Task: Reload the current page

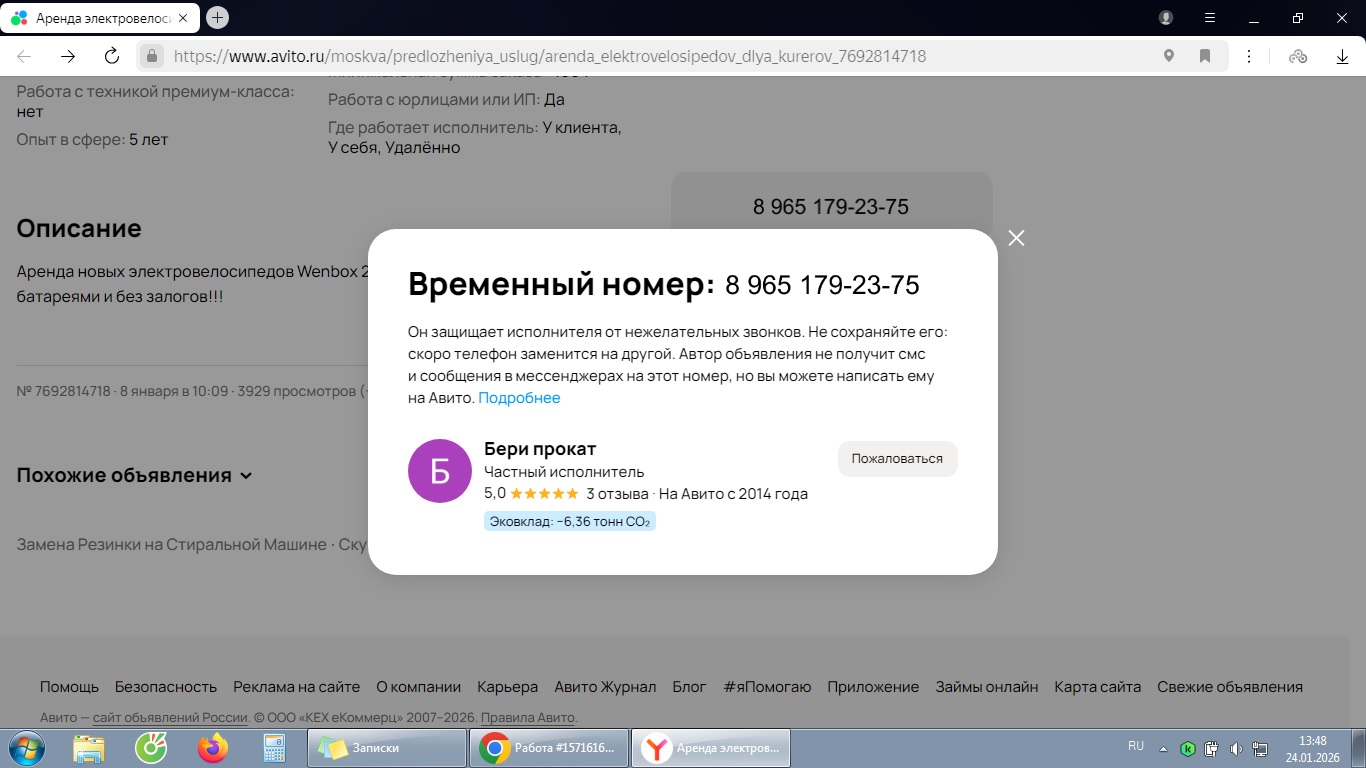Action: (112, 56)
